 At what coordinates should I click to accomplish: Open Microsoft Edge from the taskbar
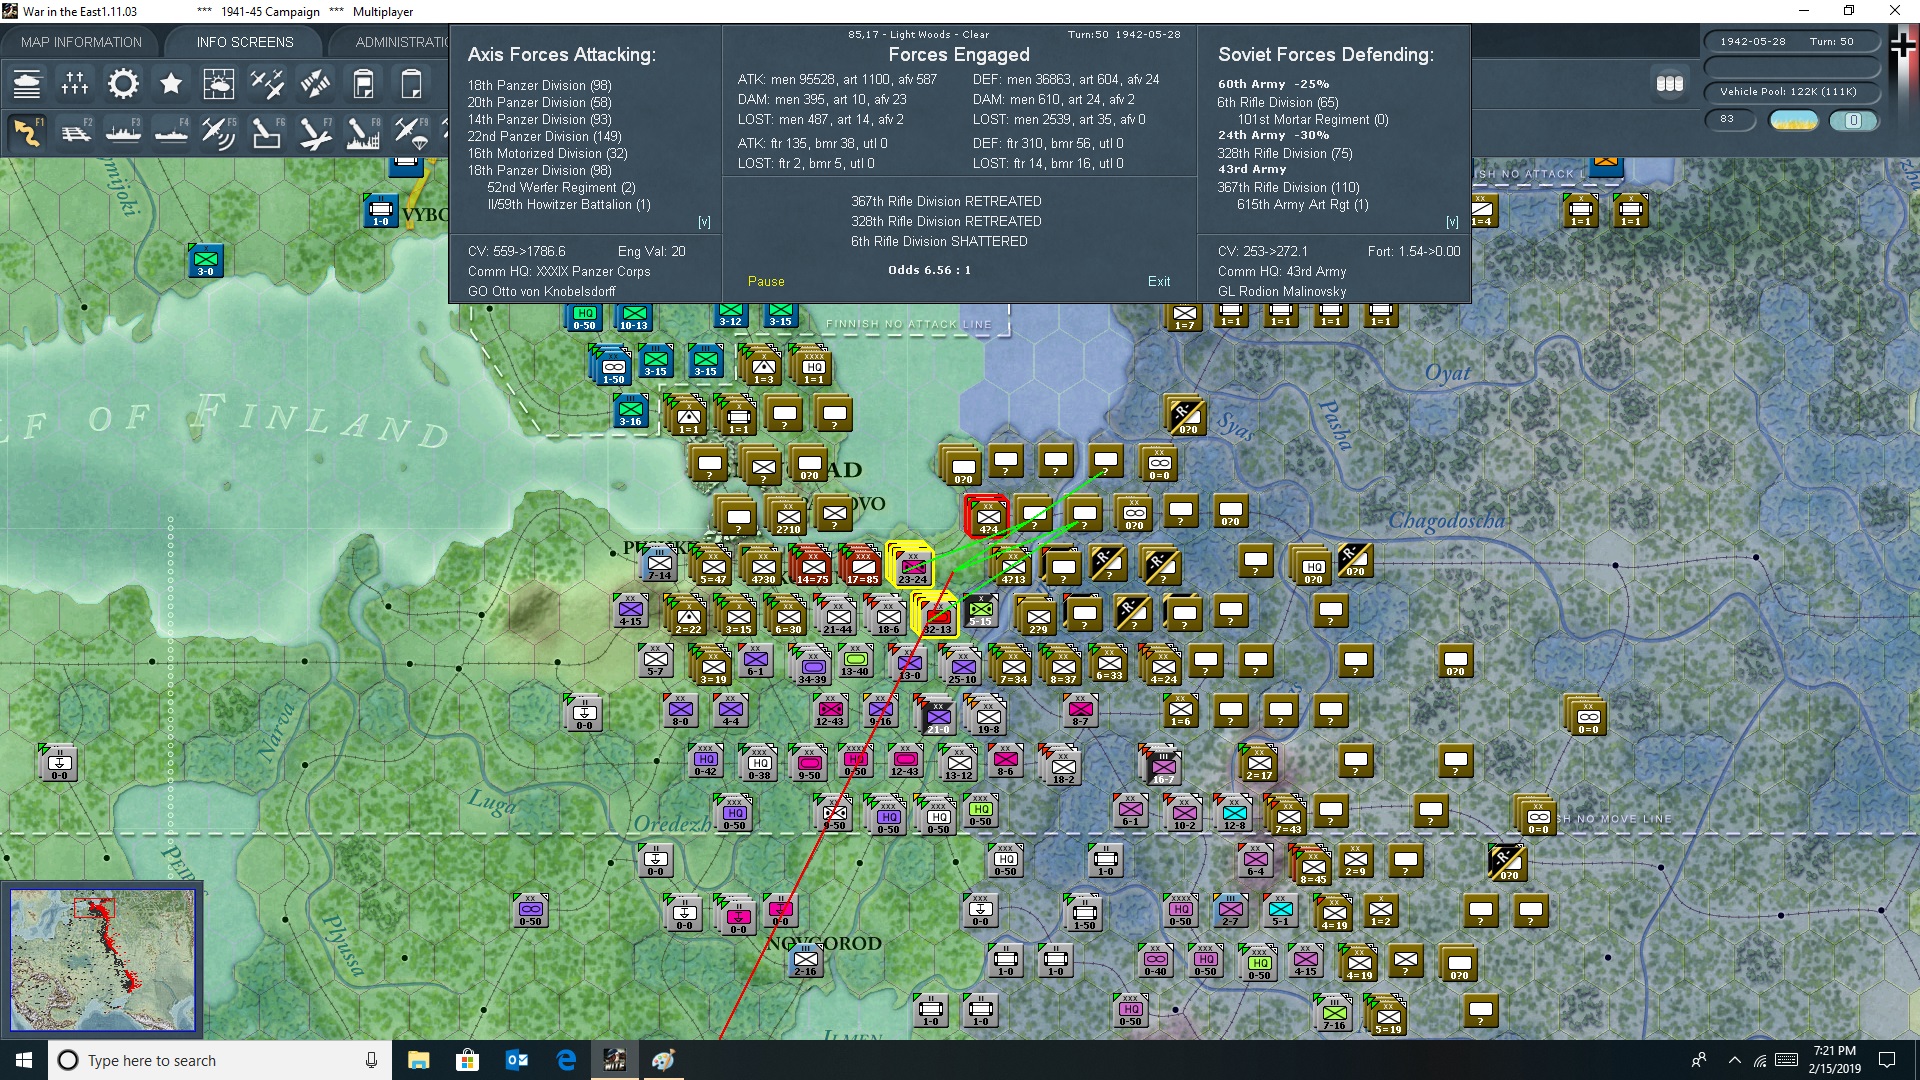point(566,1060)
